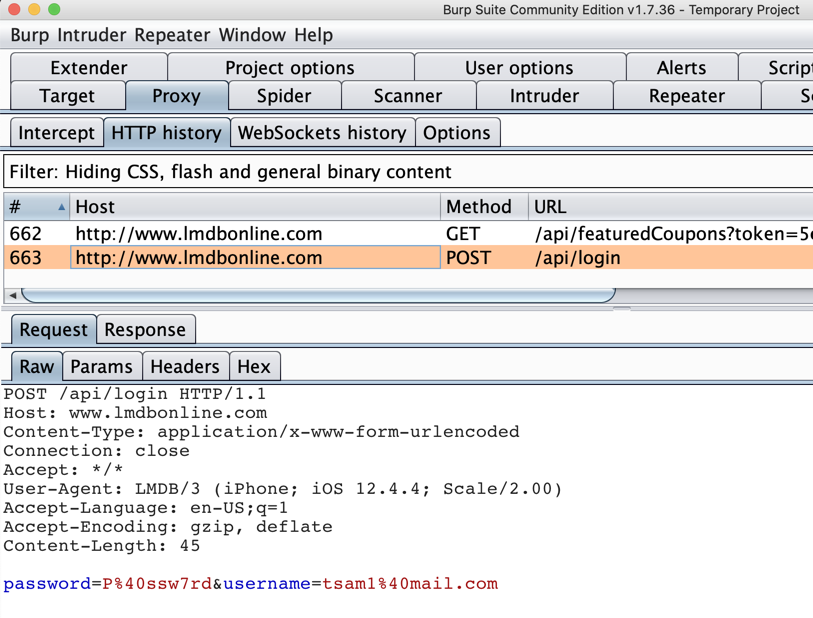The width and height of the screenshot is (813, 618).
Task: Select the Raw view tab
Action: 37,367
